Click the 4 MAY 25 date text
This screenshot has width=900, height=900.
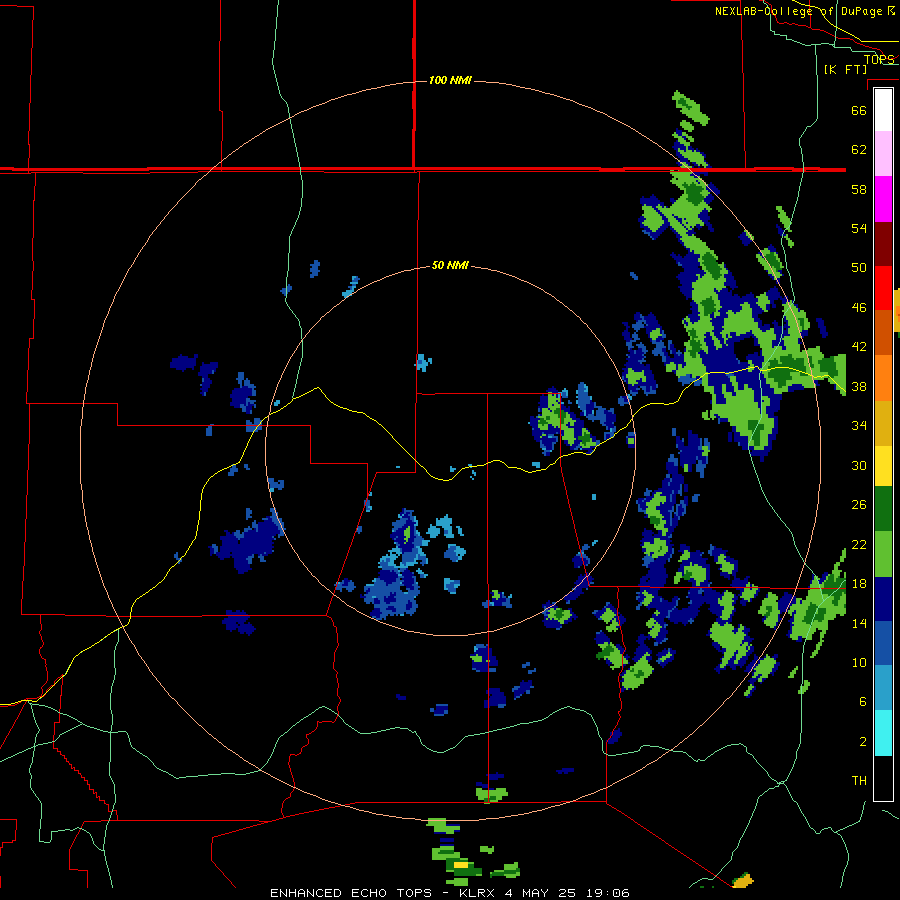(542, 893)
